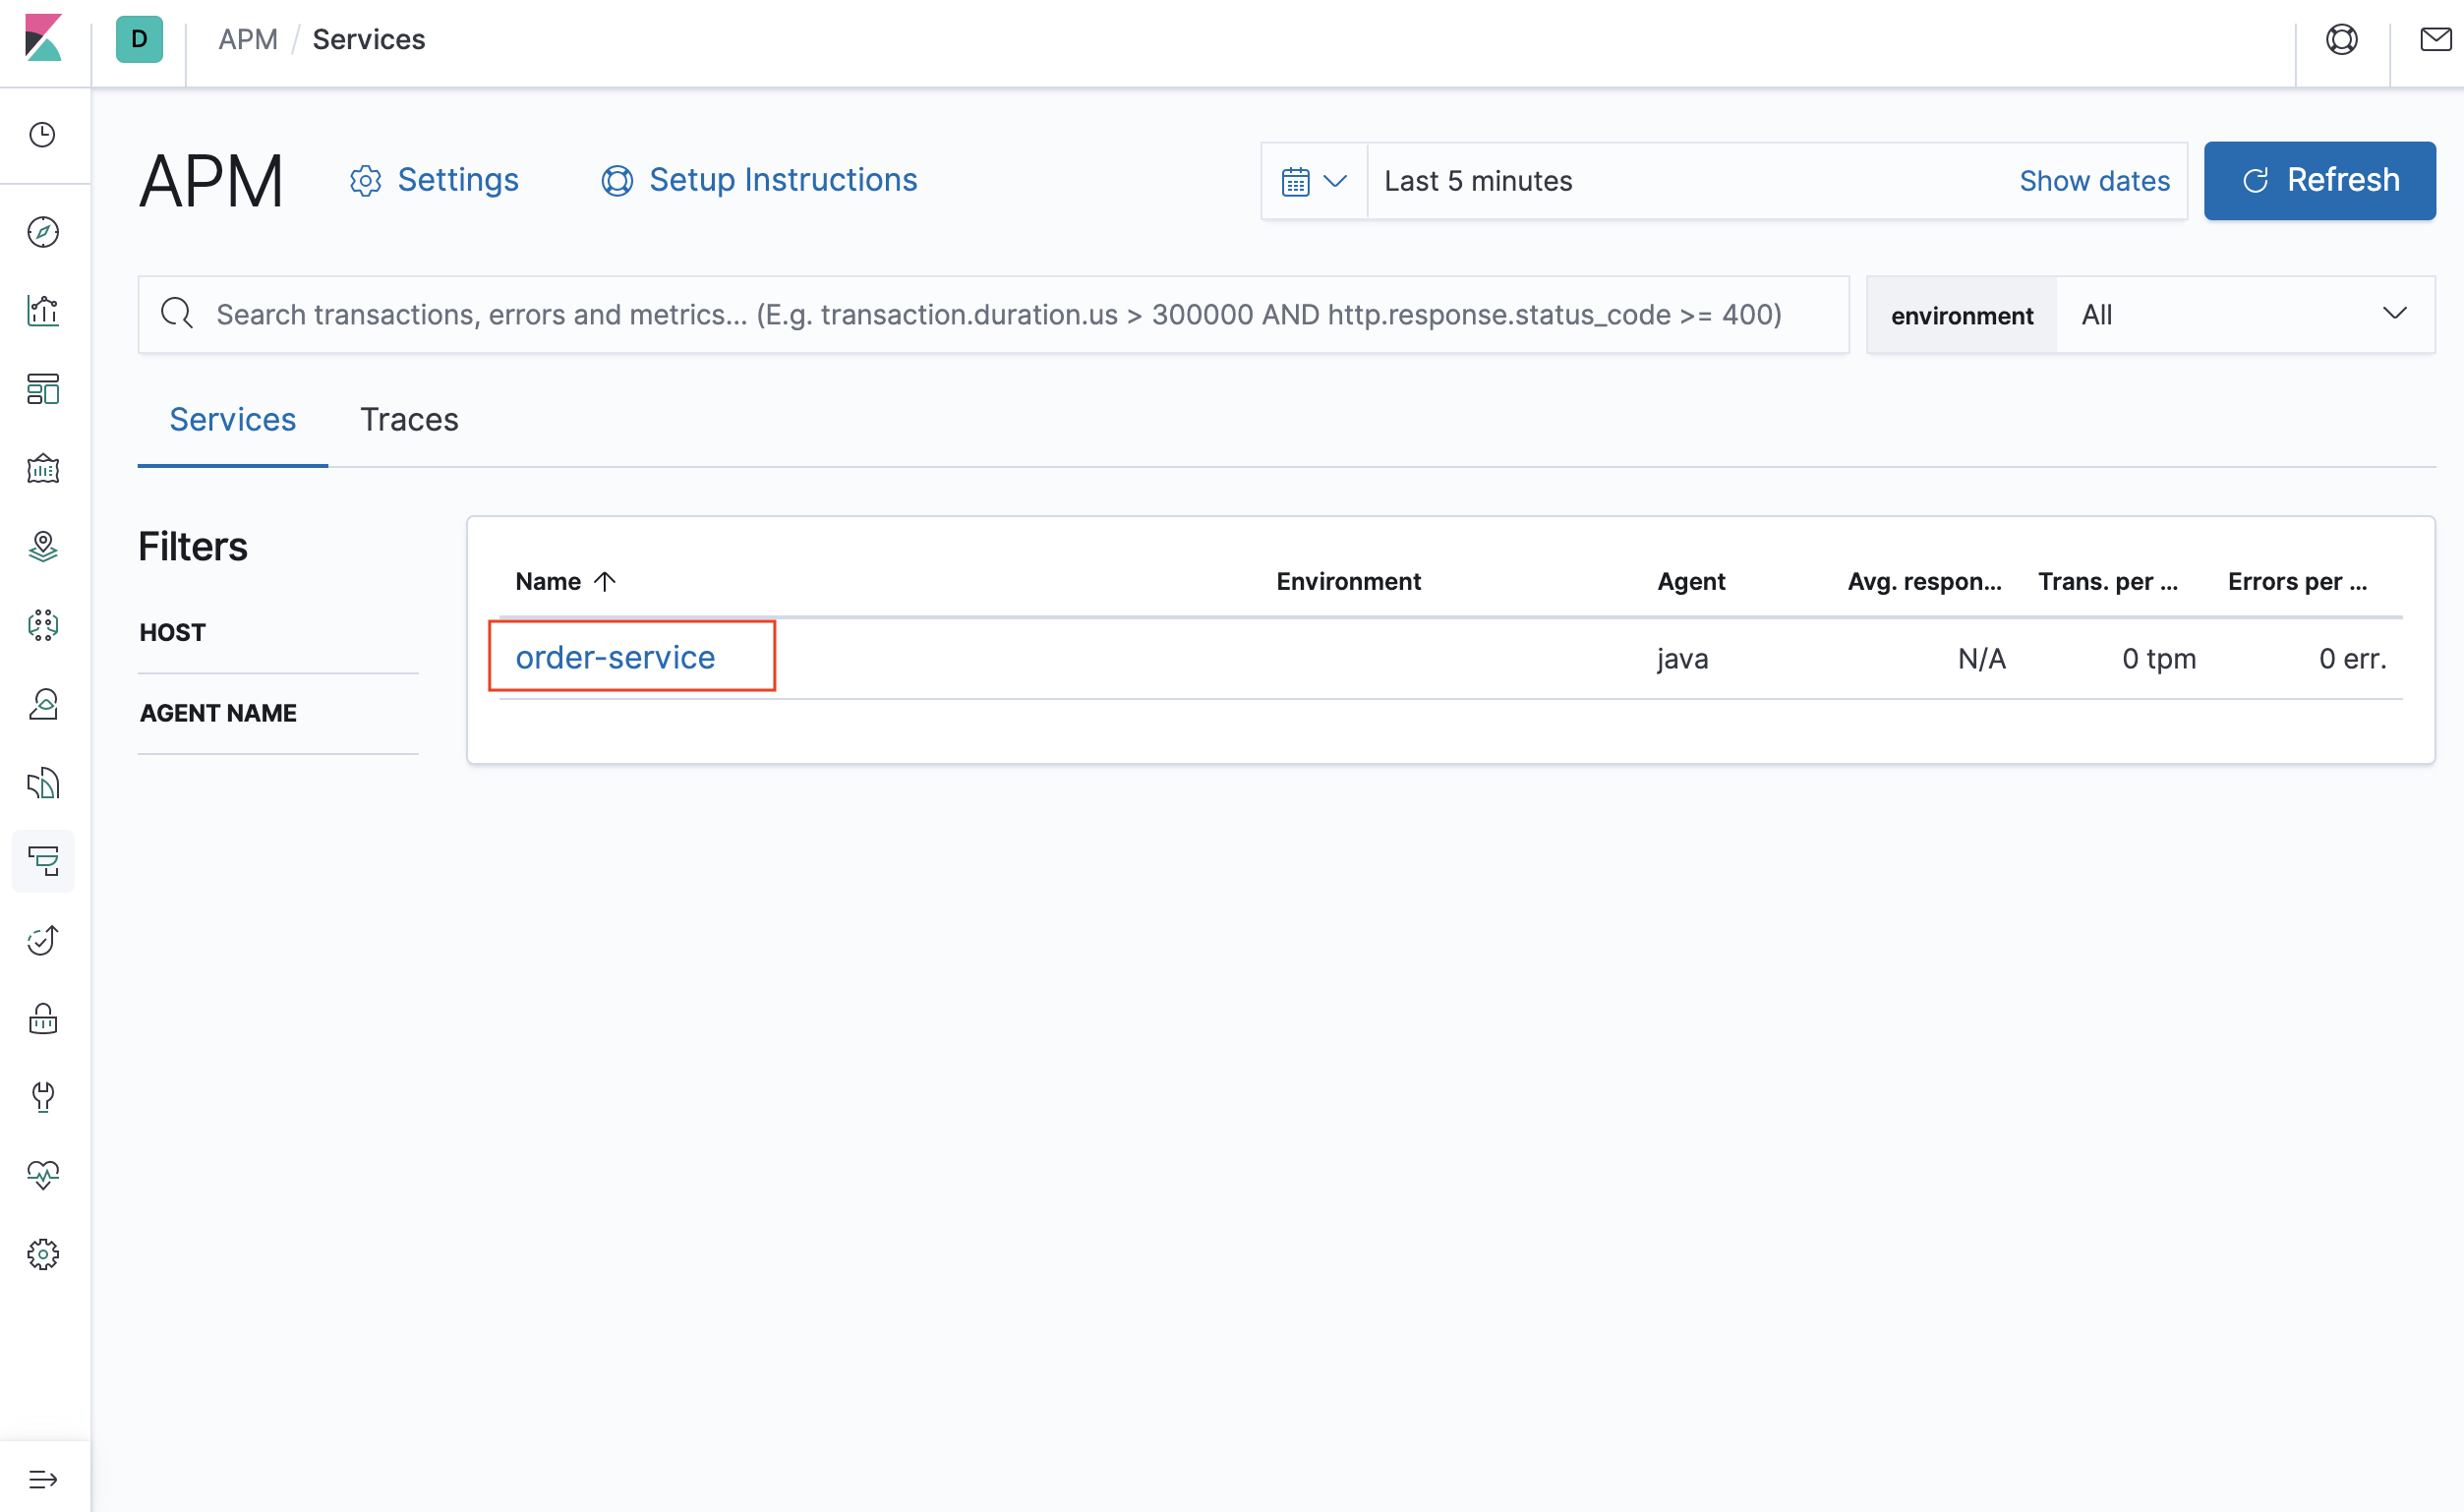Open Discover via compass icon
This screenshot has height=1512, width=2464.
coord(43,232)
